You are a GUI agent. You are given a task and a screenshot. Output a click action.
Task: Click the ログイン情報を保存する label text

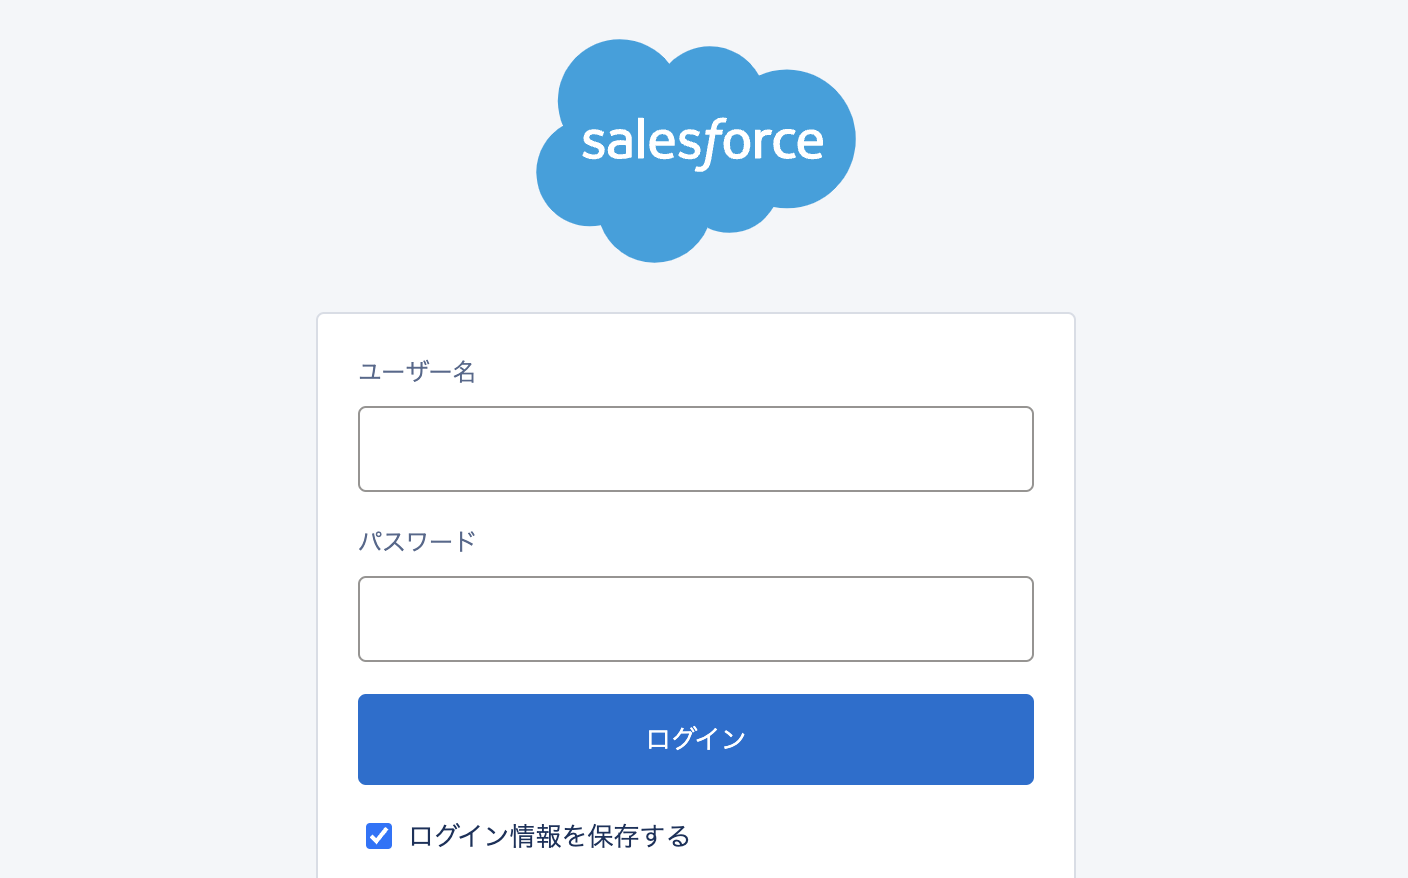coord(549,836)
